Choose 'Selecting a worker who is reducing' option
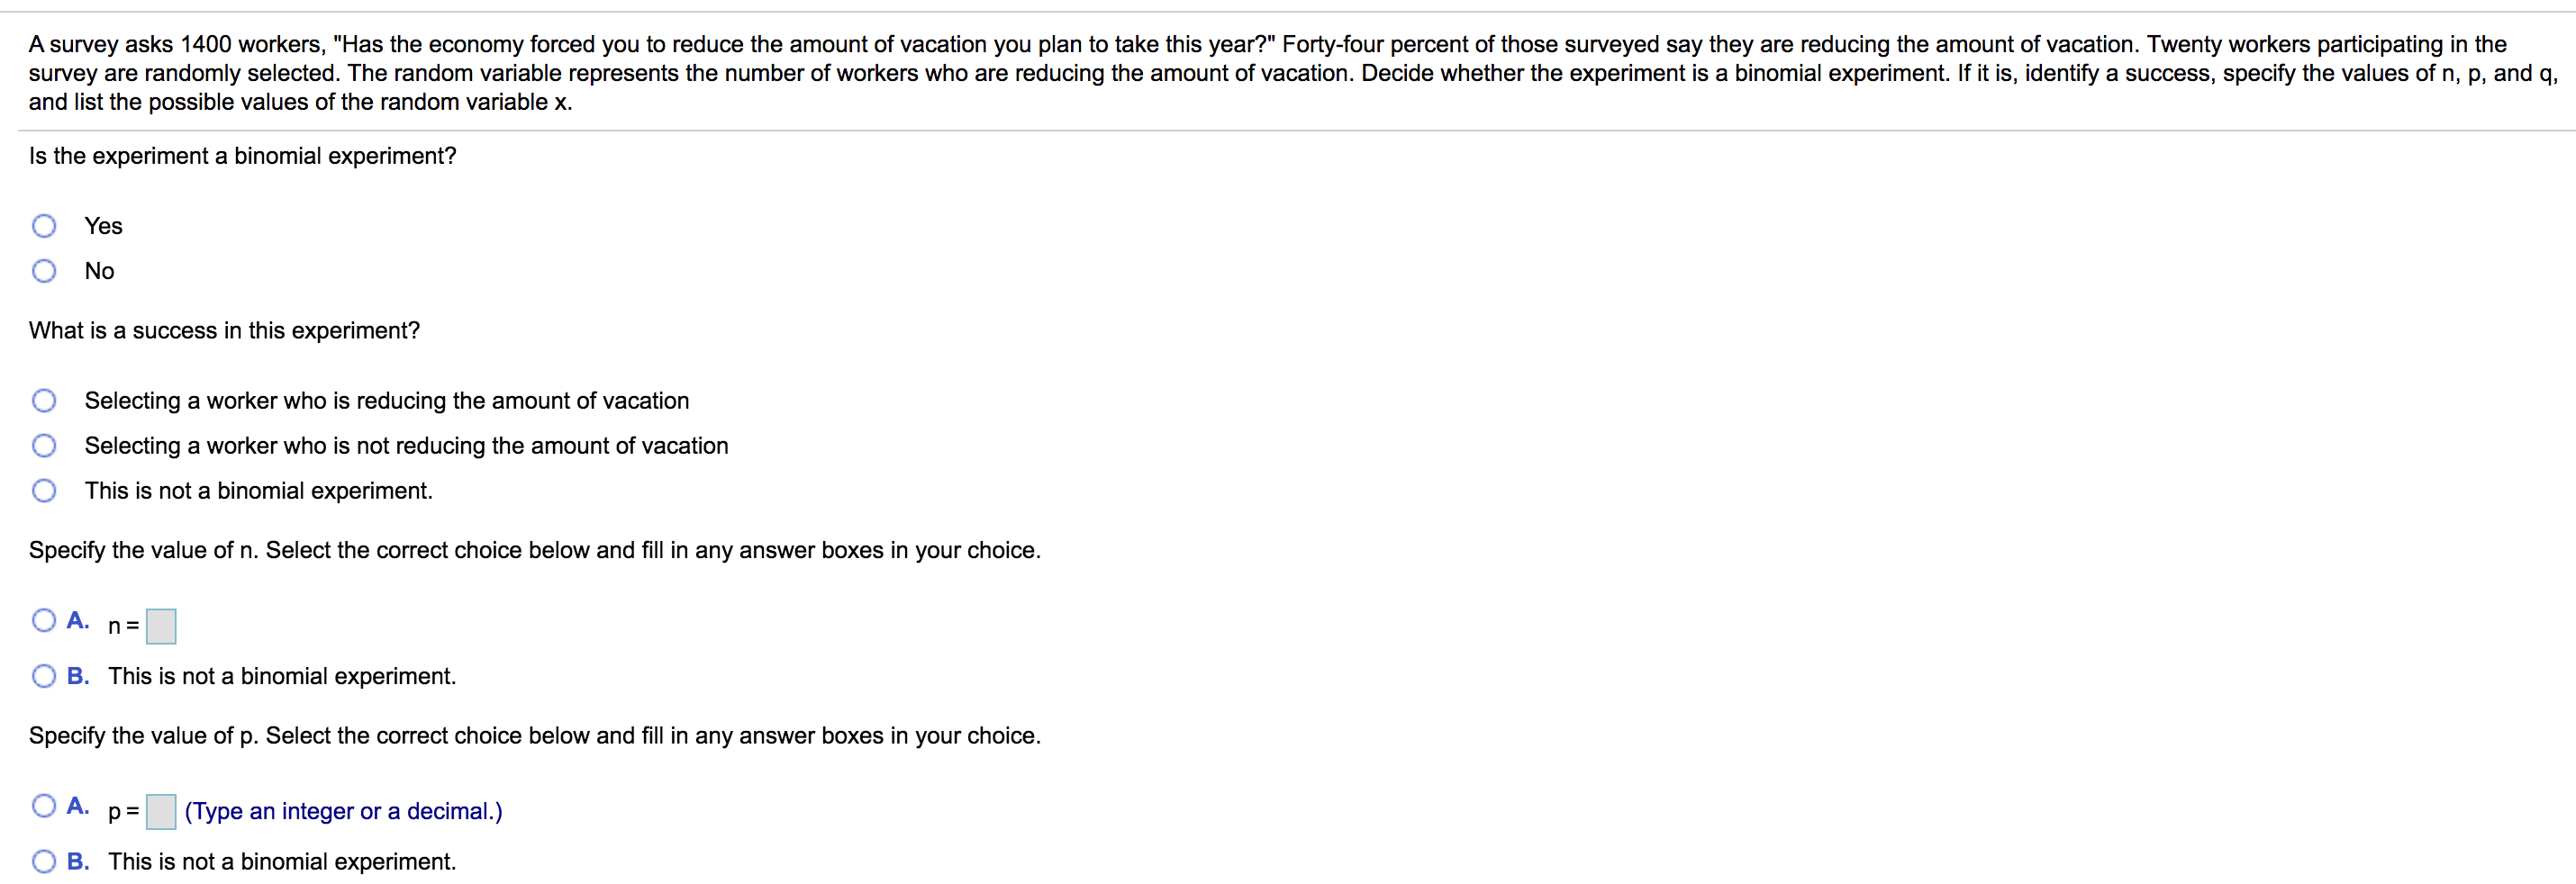2576x884 pixels. (x=44, y=401)
